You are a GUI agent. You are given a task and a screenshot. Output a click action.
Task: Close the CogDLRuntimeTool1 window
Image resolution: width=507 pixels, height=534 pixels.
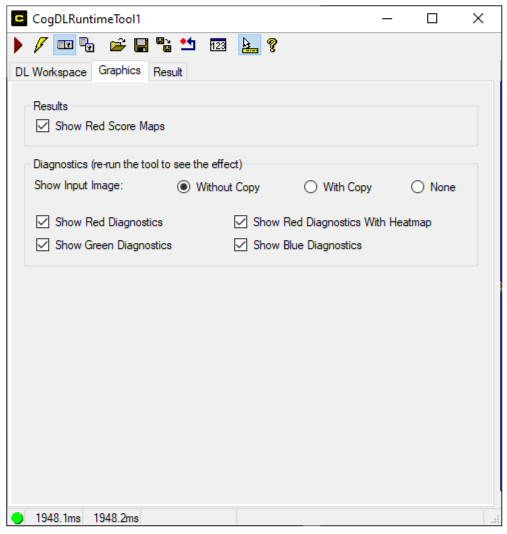[478, 18]
